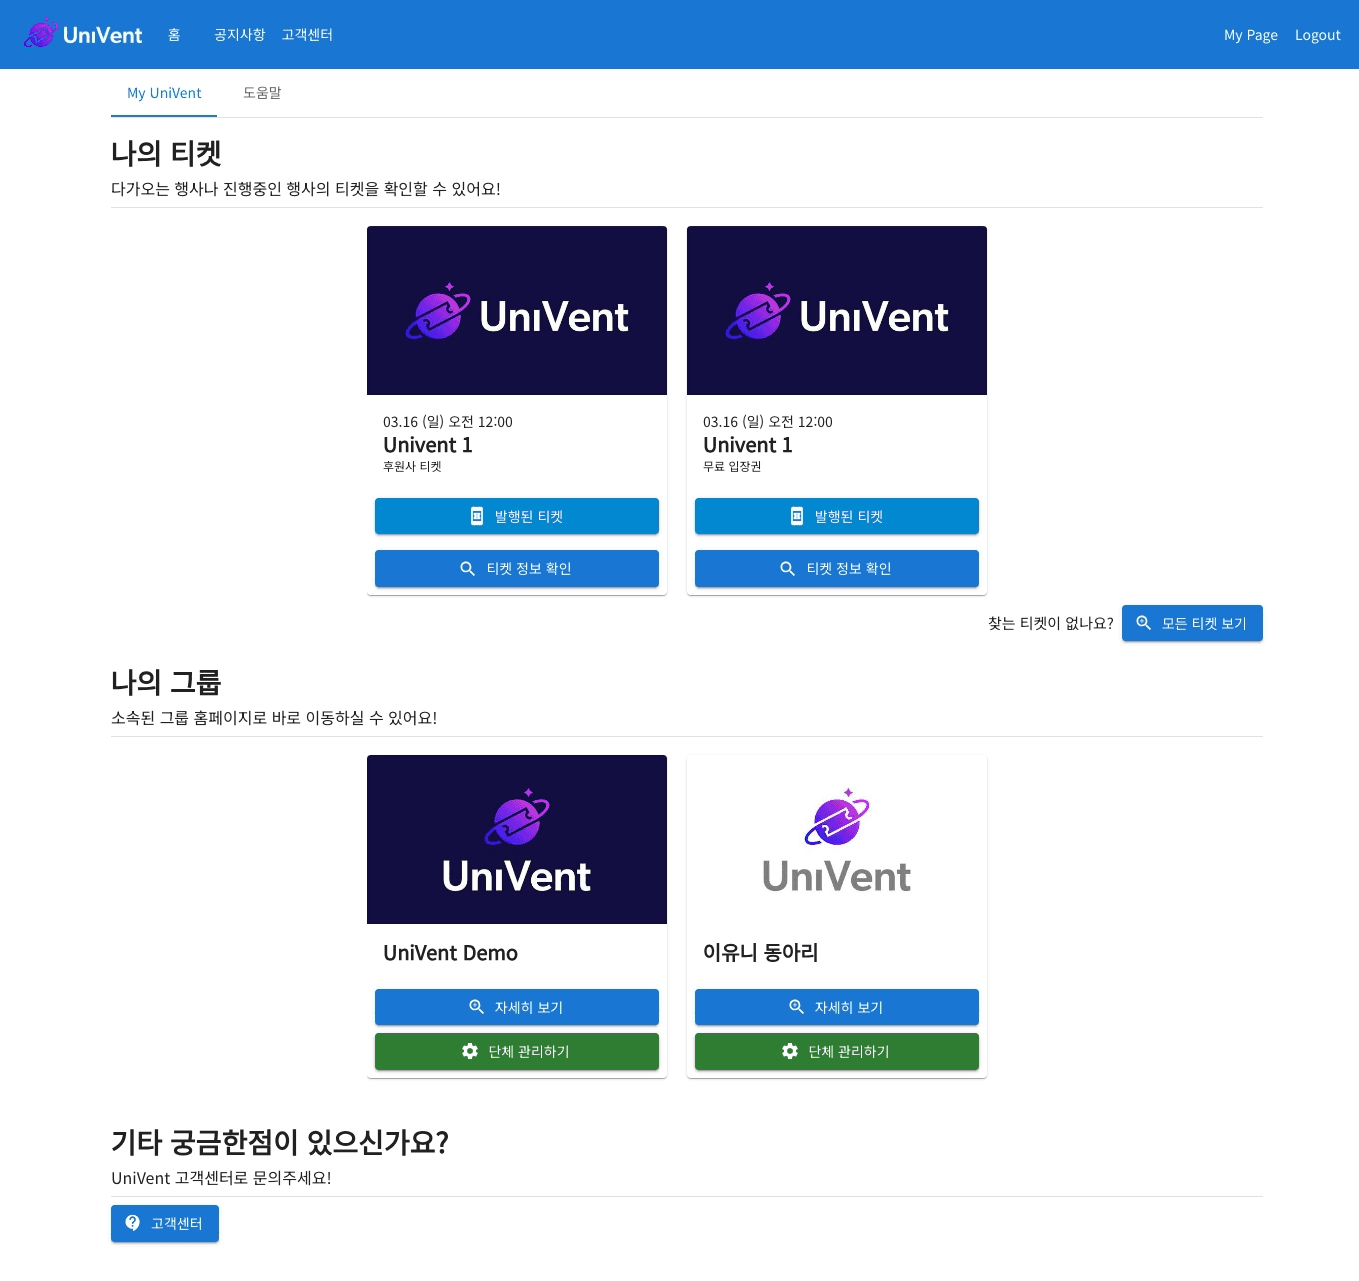Go to 홈 in the navigation bar

pyautogui.click(x=174, y=35)
